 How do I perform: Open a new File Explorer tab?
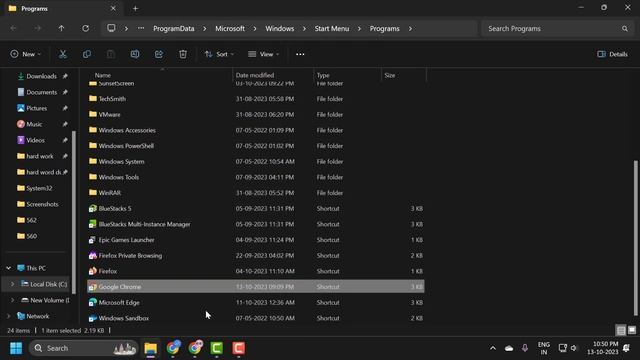tap(135, 8)
